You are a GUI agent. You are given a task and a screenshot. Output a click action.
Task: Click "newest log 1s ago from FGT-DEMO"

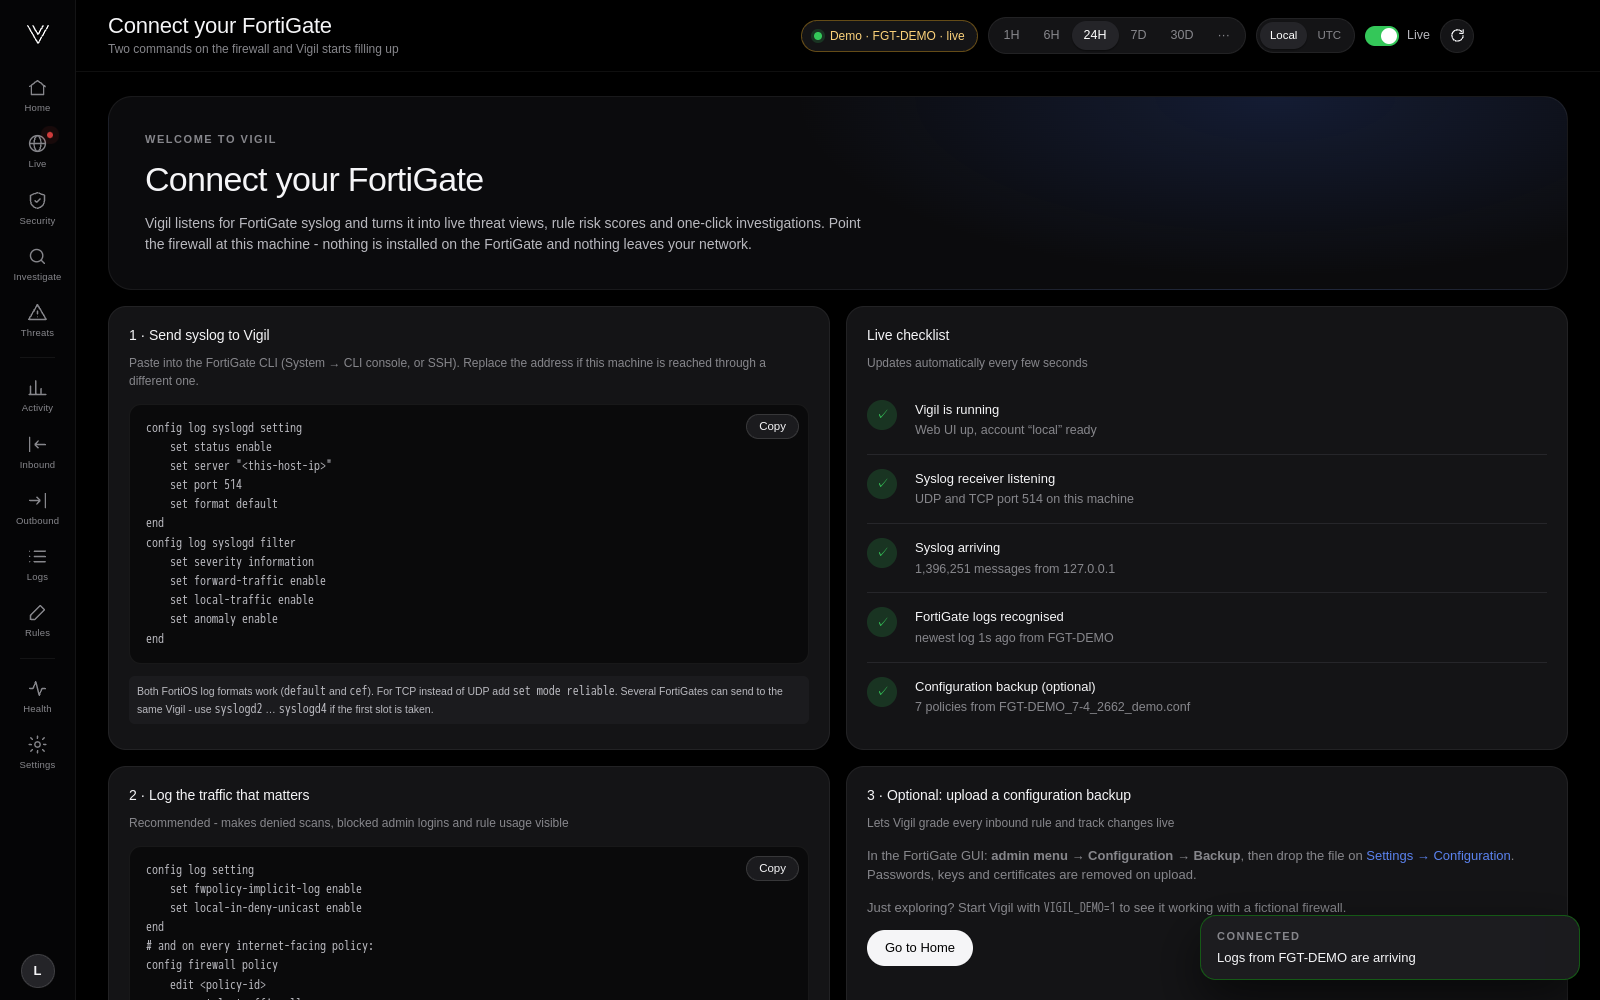1014,638
